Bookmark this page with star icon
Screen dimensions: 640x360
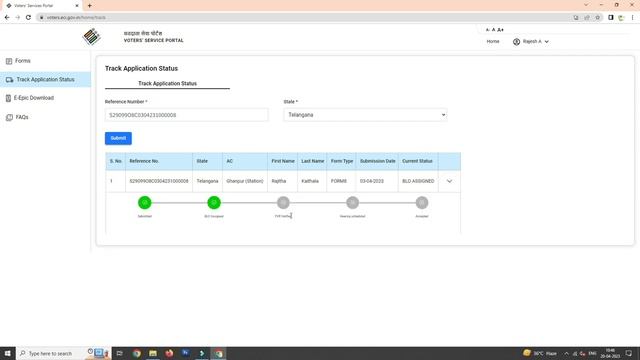(x=598, y=18)
